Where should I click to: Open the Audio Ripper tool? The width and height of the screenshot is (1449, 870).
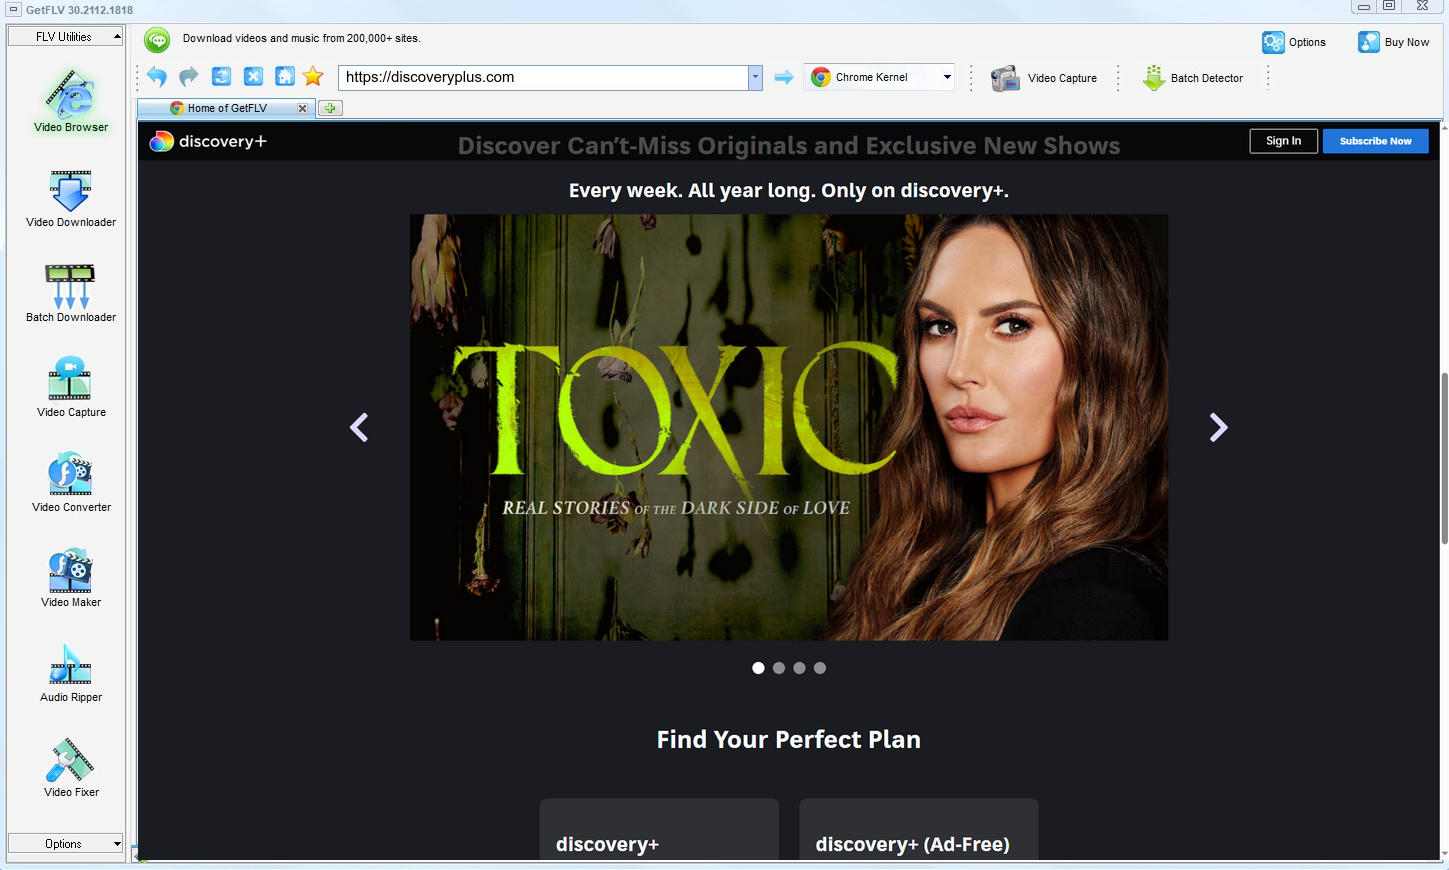[x=71, y=672]
